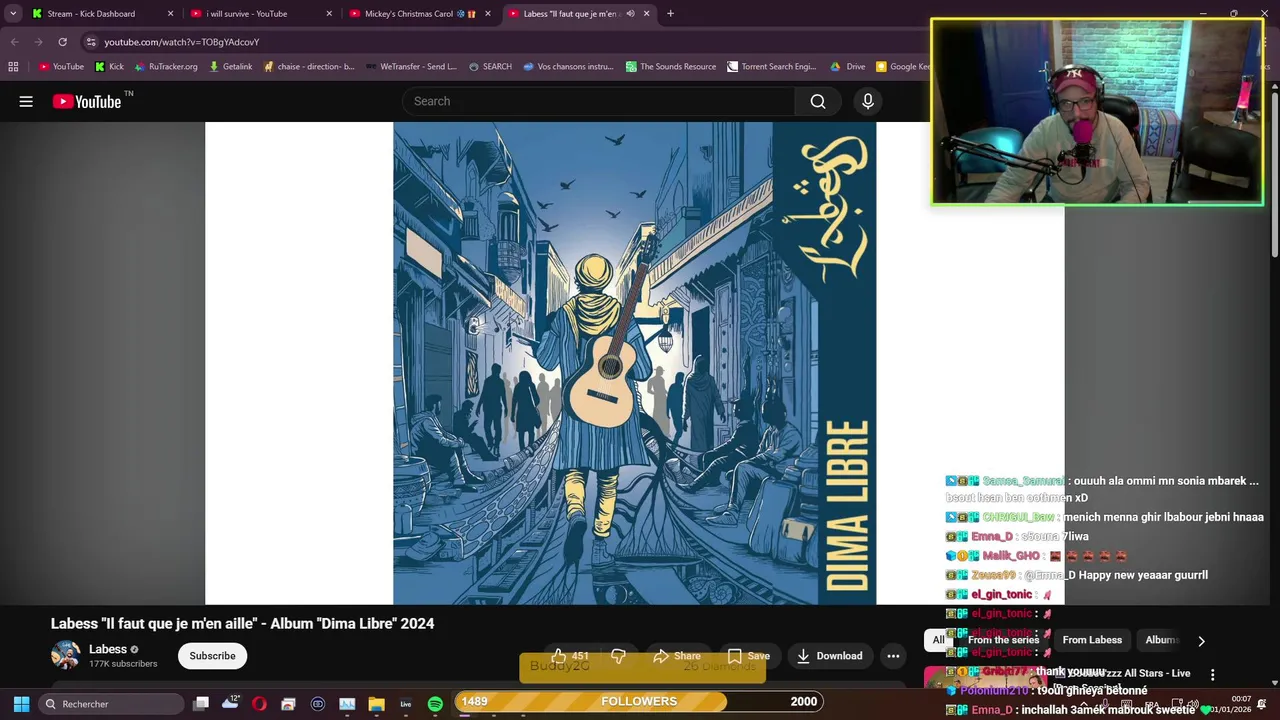Click the video title text

coord(242,623)
